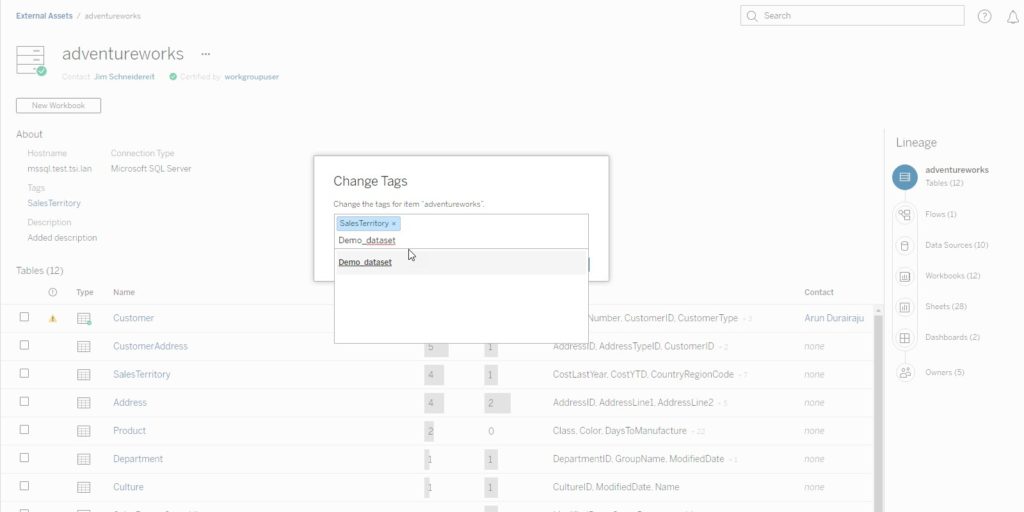Image resolution: width=1024 pixels, height=512 pixels.
Task: Select Workbooks icon in Lineage
Action: pyautogui.click(x=904, y=276)
